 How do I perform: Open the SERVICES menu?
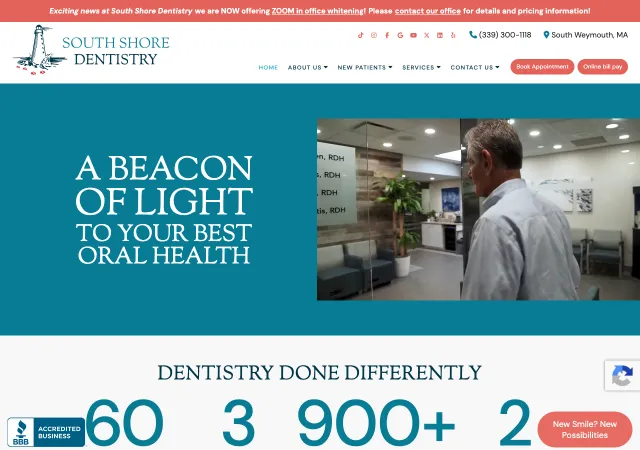[x=418, y=67]
